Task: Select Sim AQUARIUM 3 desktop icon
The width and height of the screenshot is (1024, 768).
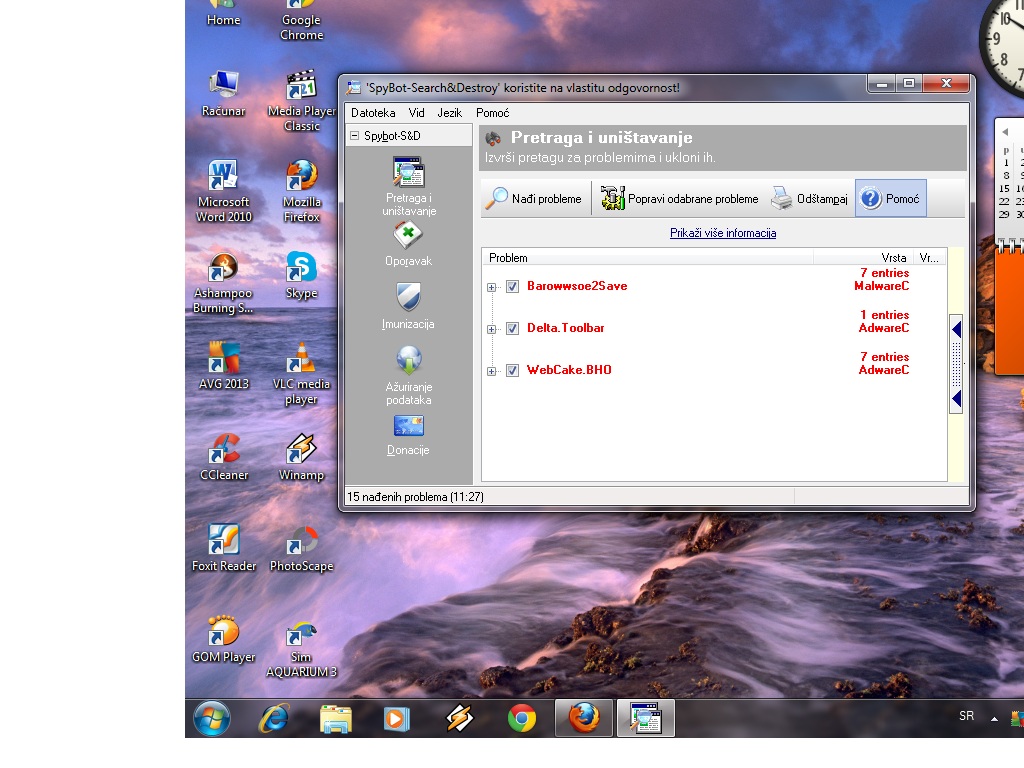Action: pyautogui.click(x=301, y=650)
